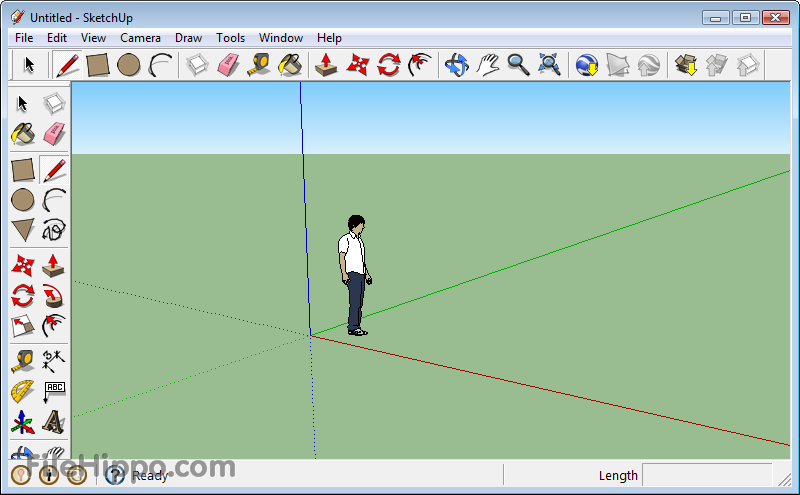Screen dimensions: 800x495
Task: Select Tape Measure in the vertical toolbar
Action: [x=23, y=362]
